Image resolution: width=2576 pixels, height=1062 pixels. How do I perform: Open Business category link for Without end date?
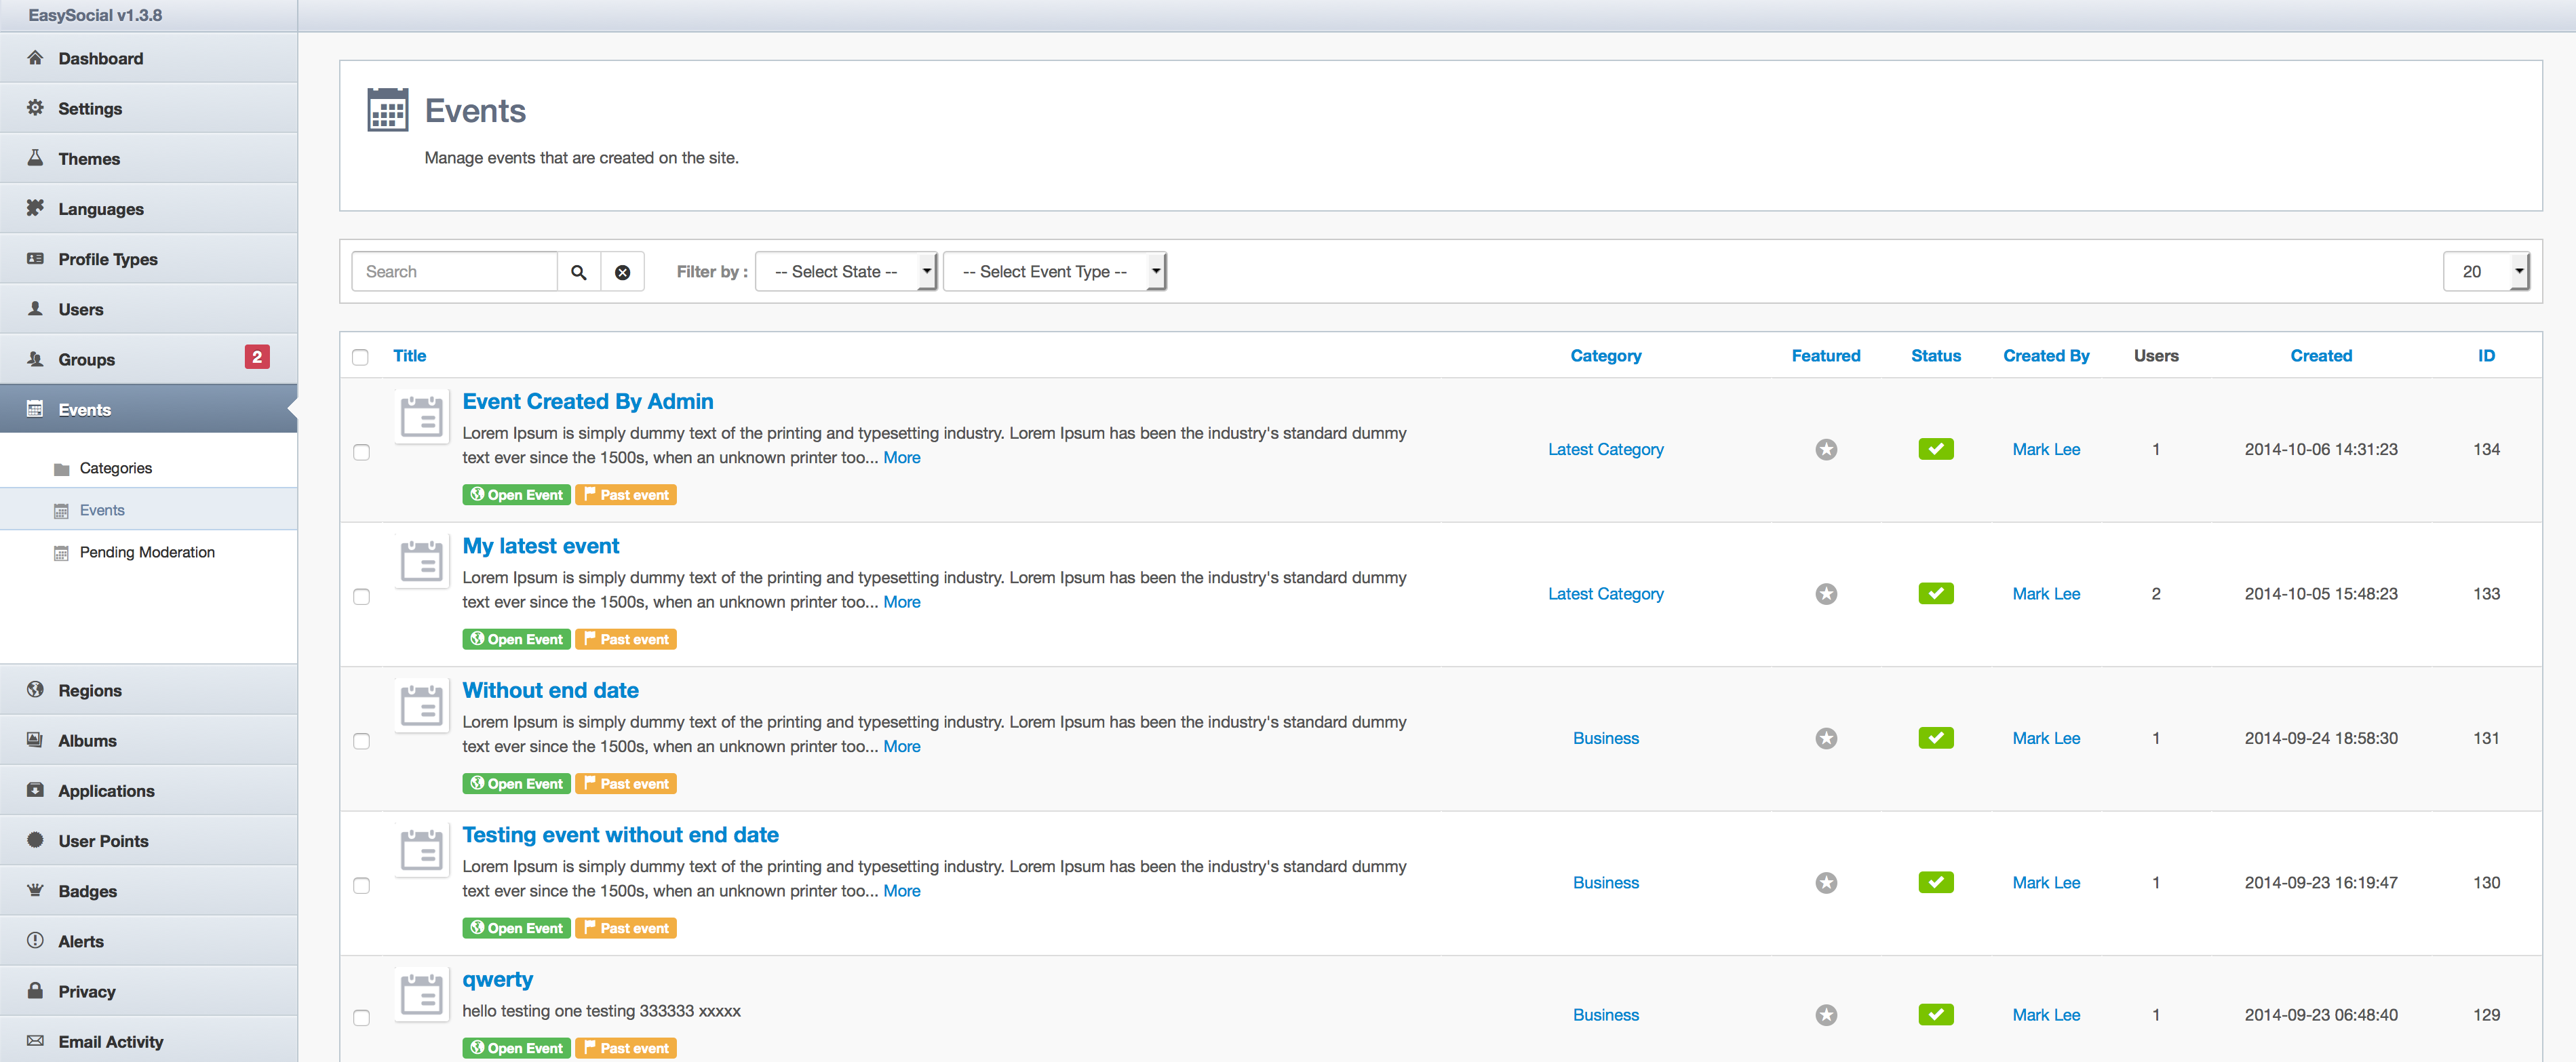click(x=1605, y=738)
